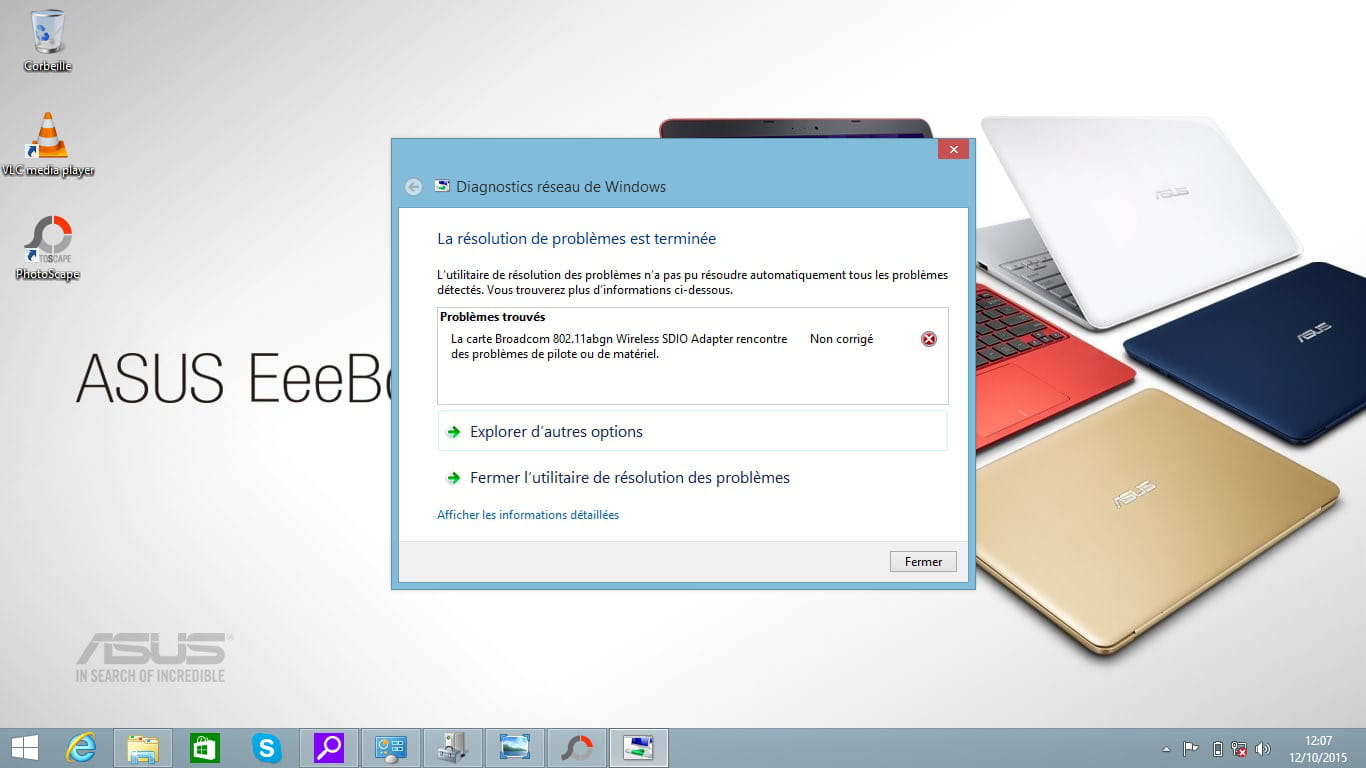Screen dimensions: 1366x768
Task: Open the Action Center flag icon
Action: coord(1191,749)
